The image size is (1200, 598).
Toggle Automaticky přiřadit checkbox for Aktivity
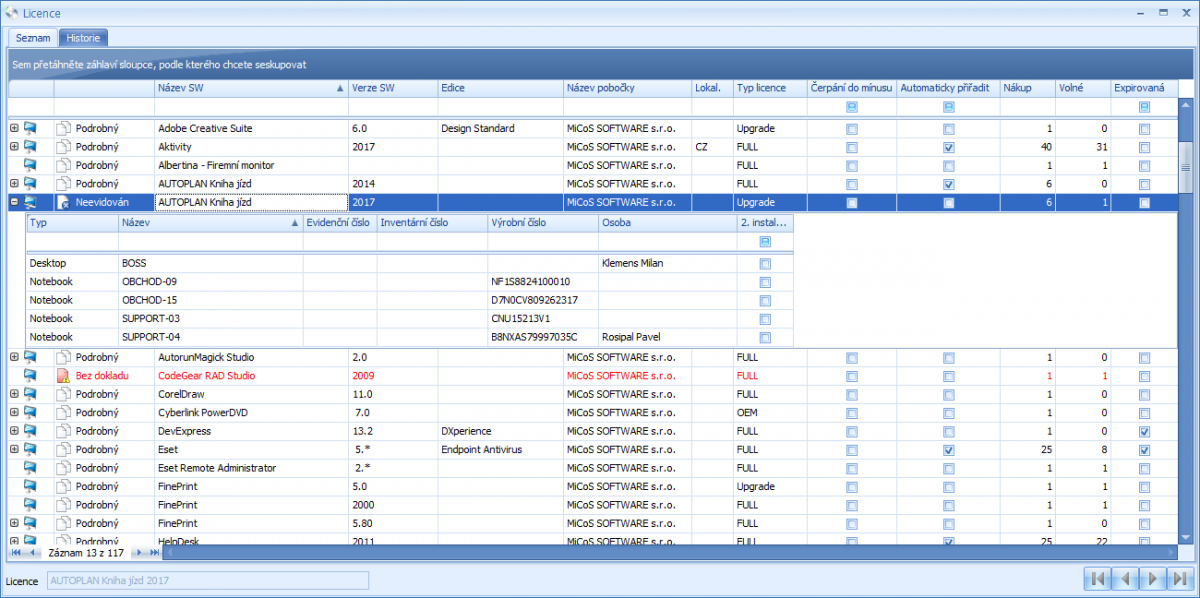pos(948,147)
